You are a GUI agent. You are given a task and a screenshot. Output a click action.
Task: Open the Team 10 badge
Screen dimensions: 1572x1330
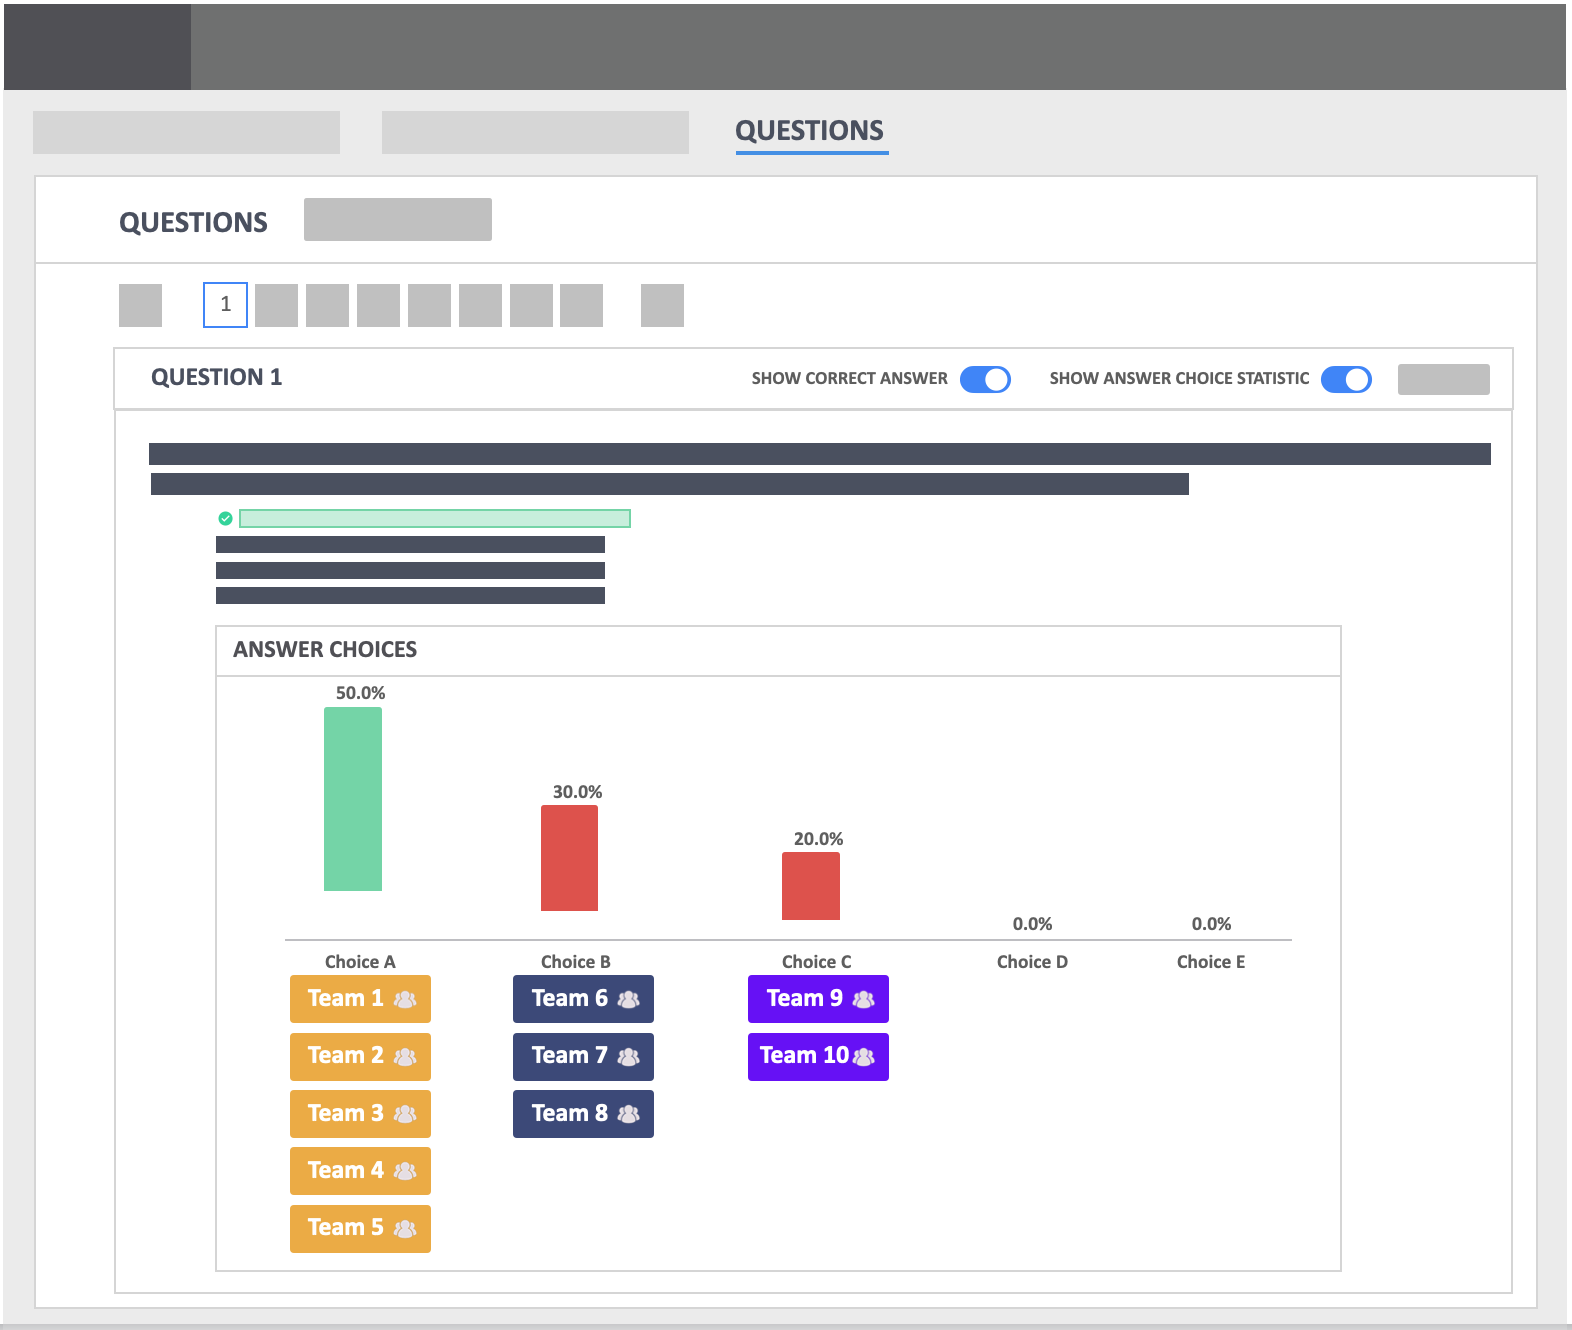818,1056
